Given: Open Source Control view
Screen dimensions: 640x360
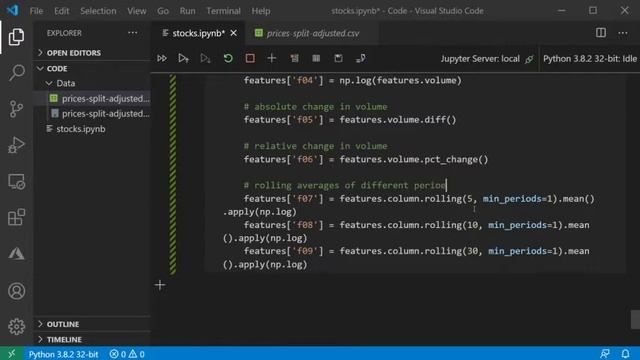Looking at the screenshot, I should coord(16,109).
